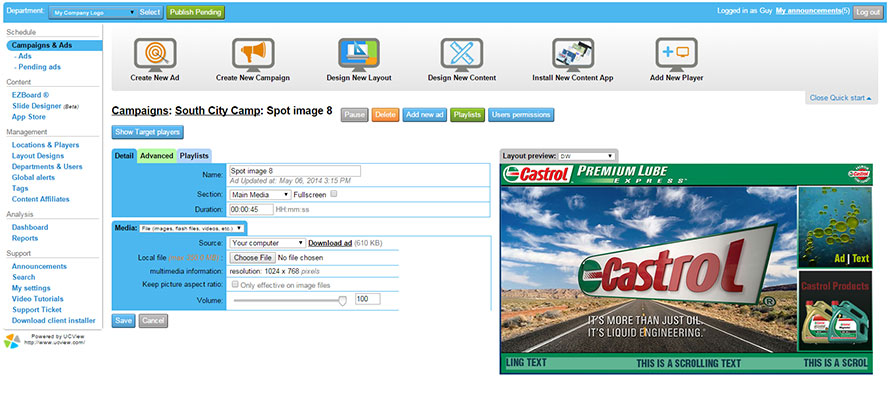Viewport: 888px width, 400px height.
Task: Click the Save button
Action: [x=123, y=321]
